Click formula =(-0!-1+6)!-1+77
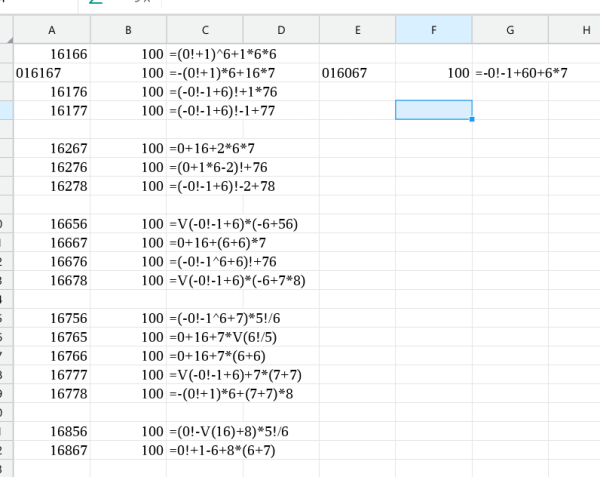 pos(222,111)
